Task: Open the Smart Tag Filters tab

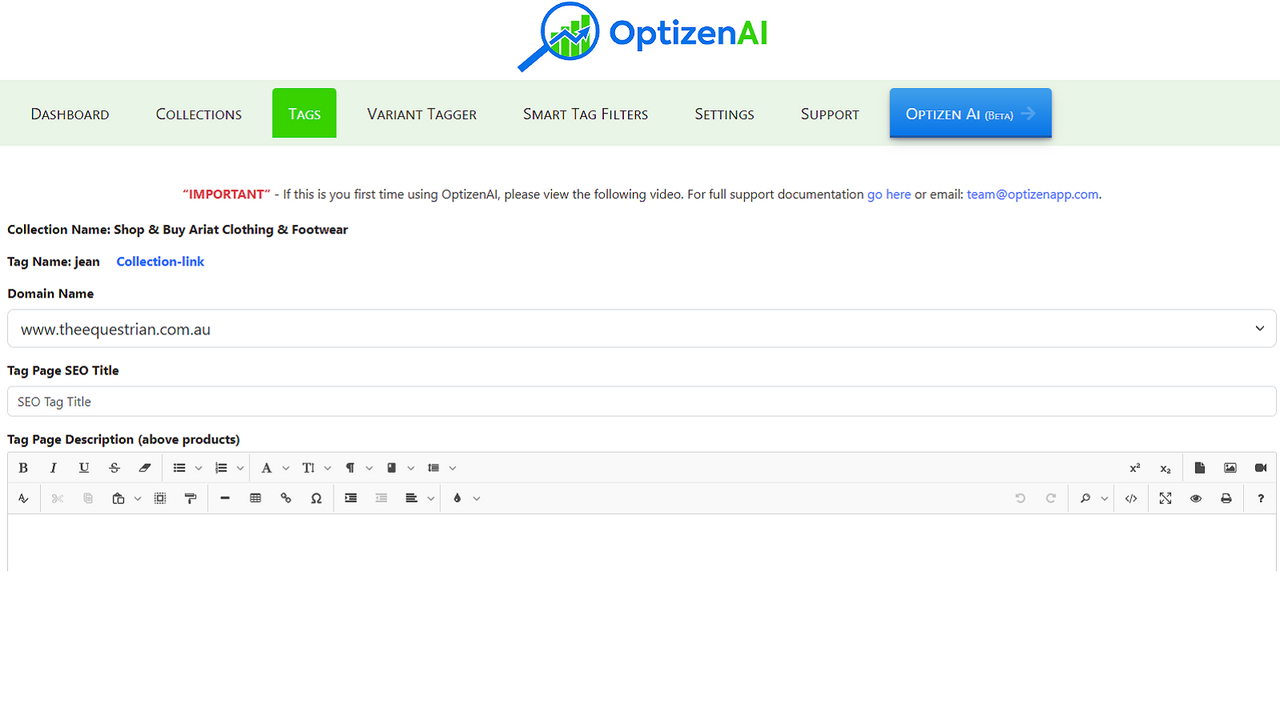Action: 586,114
